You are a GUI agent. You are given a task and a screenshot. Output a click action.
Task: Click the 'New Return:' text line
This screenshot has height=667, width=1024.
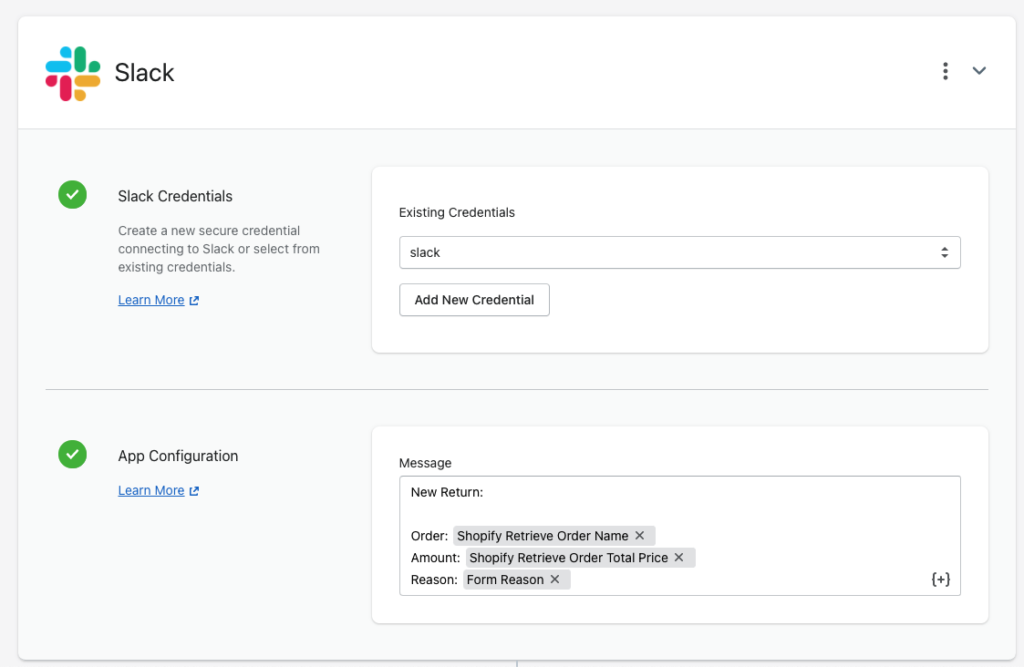click(447, 493)
